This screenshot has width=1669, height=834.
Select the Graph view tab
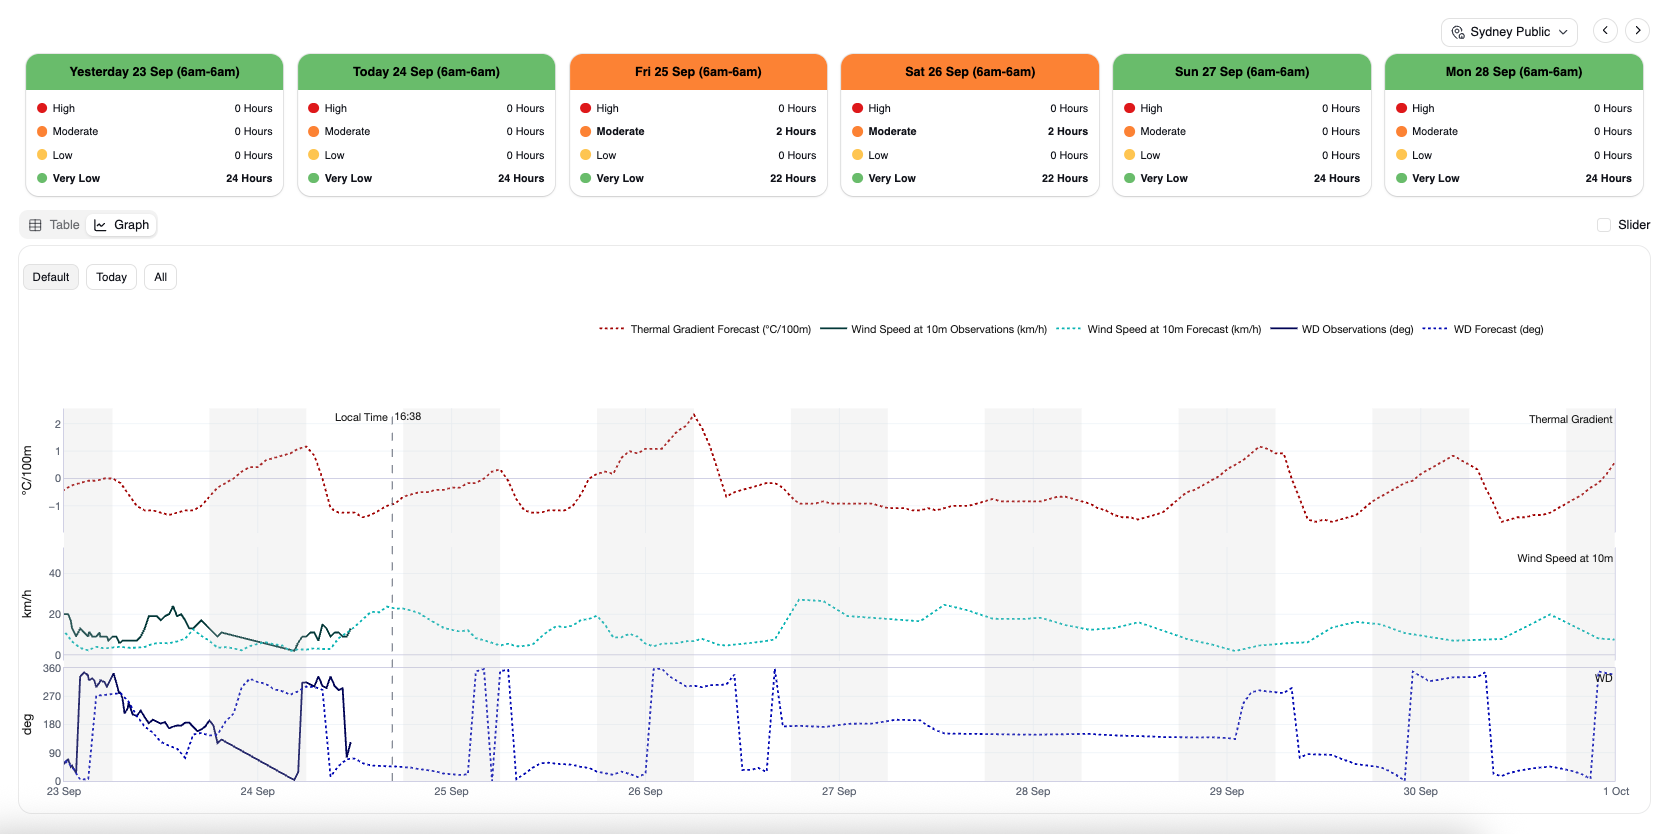121,225
